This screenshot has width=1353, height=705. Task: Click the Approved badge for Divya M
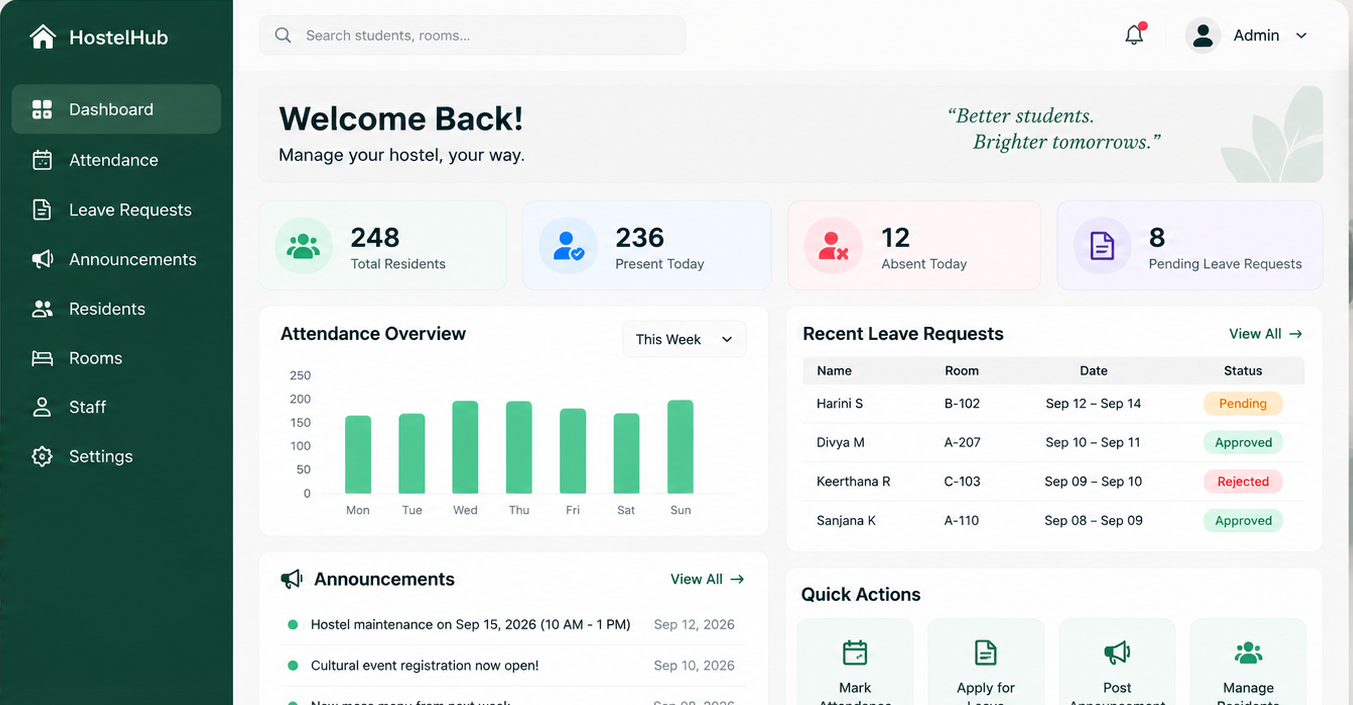[x=1243, y=443]
